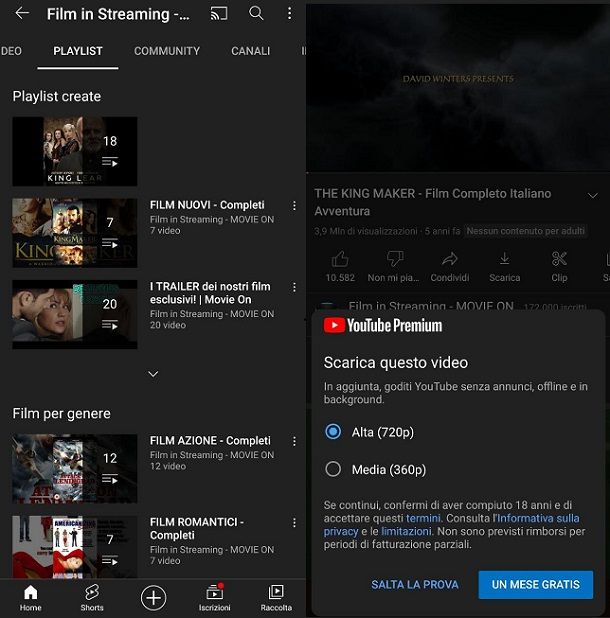Image resolution: width=610 pixels, height=618 pixels.
Task: Open options for FILM ROMANTICI - Completi playlist
Action: point(294,523)
